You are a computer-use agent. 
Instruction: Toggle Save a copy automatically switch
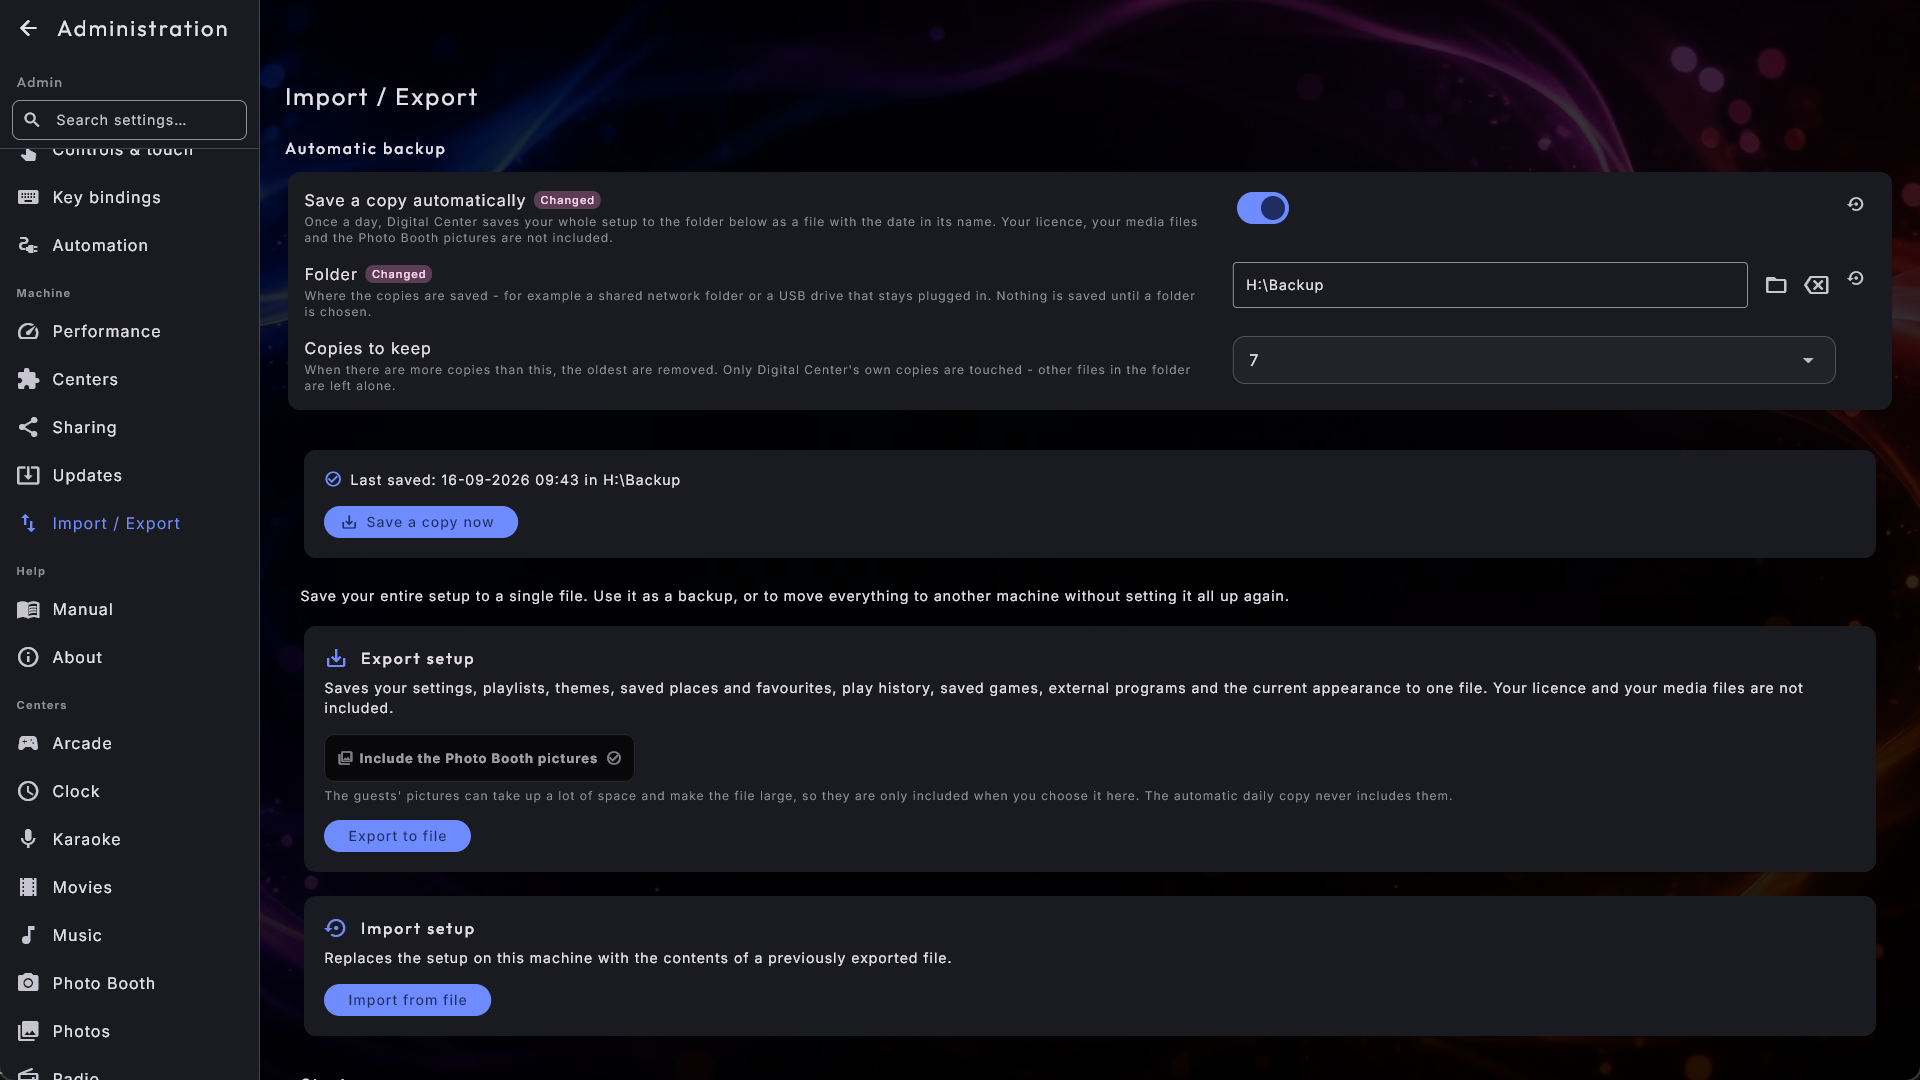point(1262,208)
